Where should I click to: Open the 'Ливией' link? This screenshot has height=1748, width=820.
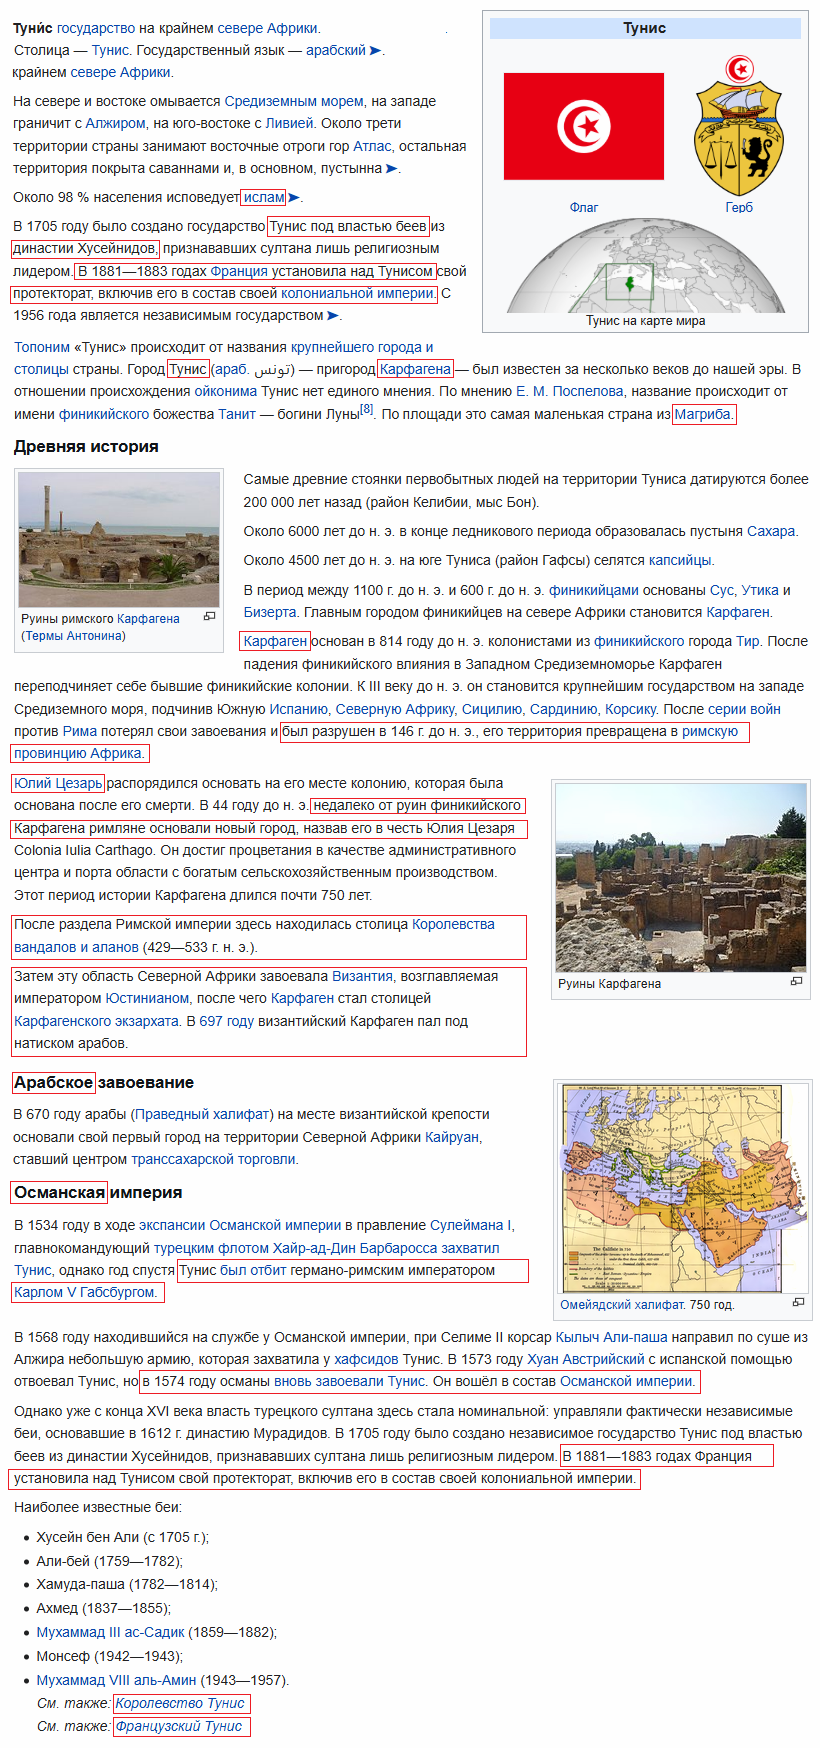pos(290,123)
